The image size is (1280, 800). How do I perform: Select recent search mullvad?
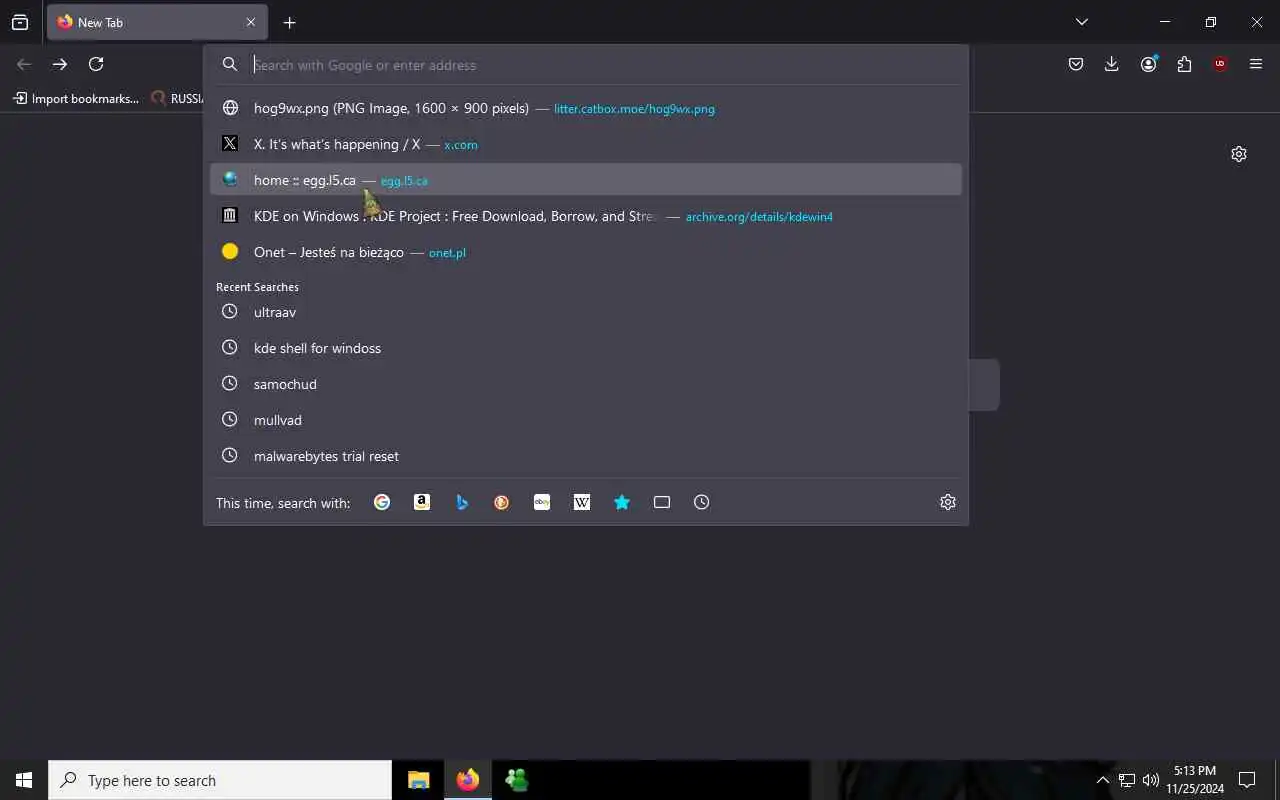(586, 420)
